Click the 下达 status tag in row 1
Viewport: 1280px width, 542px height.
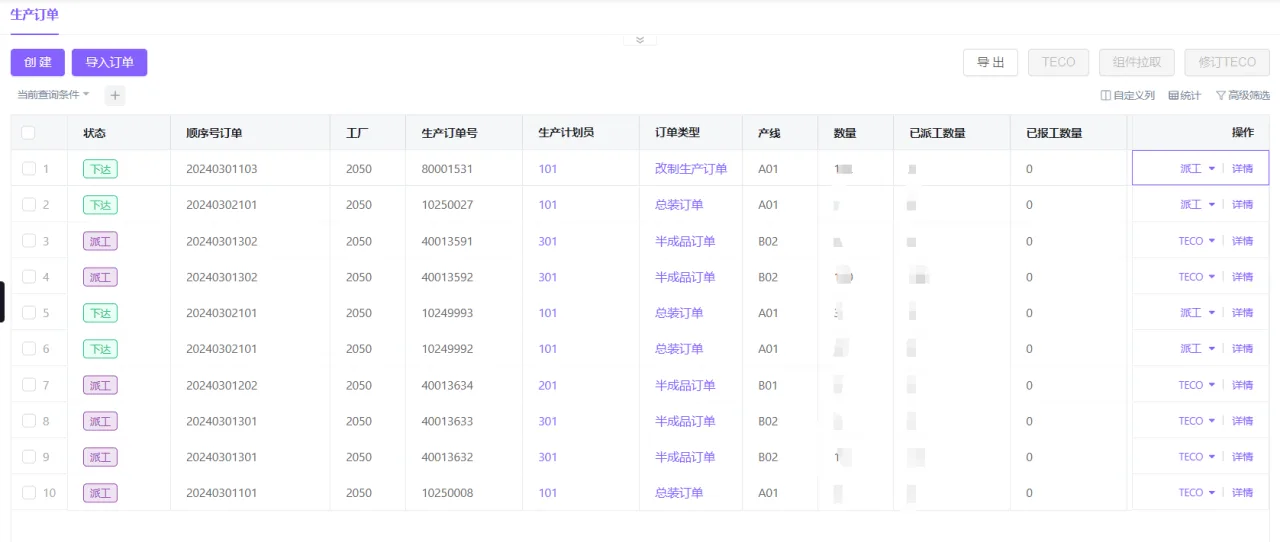point(100,169)
